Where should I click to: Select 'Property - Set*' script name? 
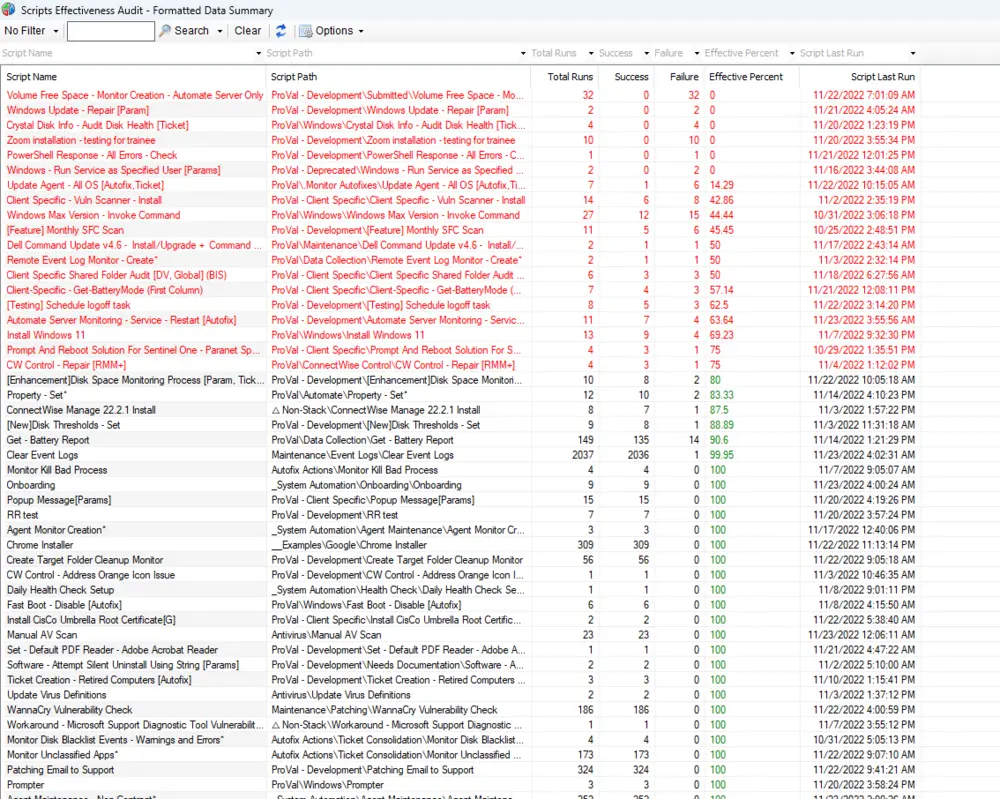point(36,395)
